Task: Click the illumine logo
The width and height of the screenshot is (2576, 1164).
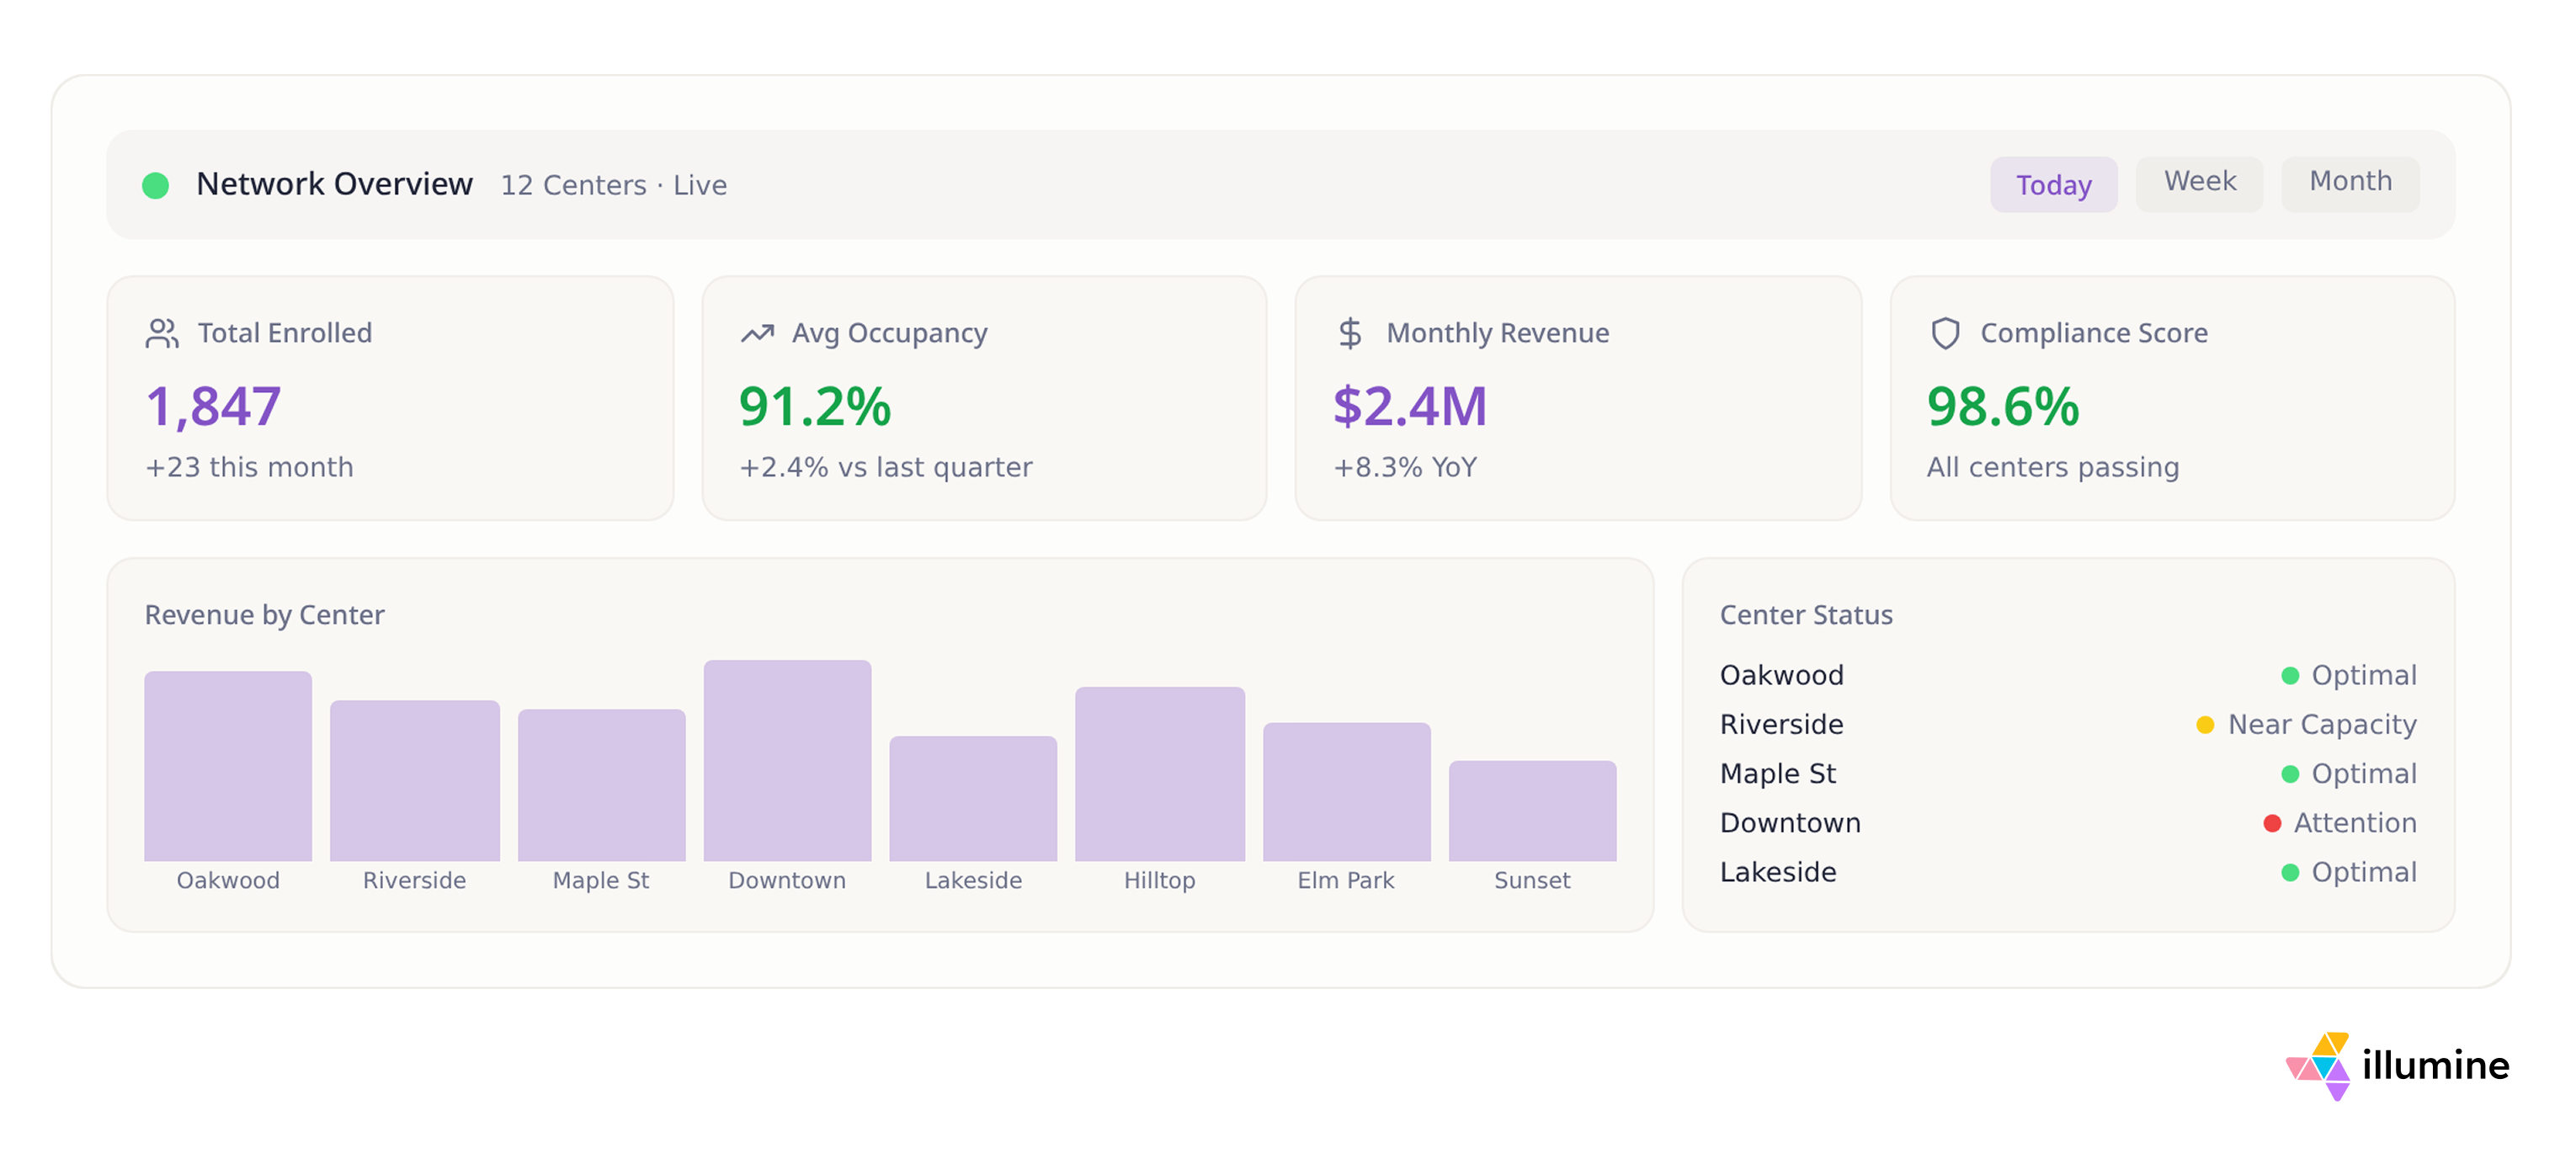Action: coord(2397,1065)
